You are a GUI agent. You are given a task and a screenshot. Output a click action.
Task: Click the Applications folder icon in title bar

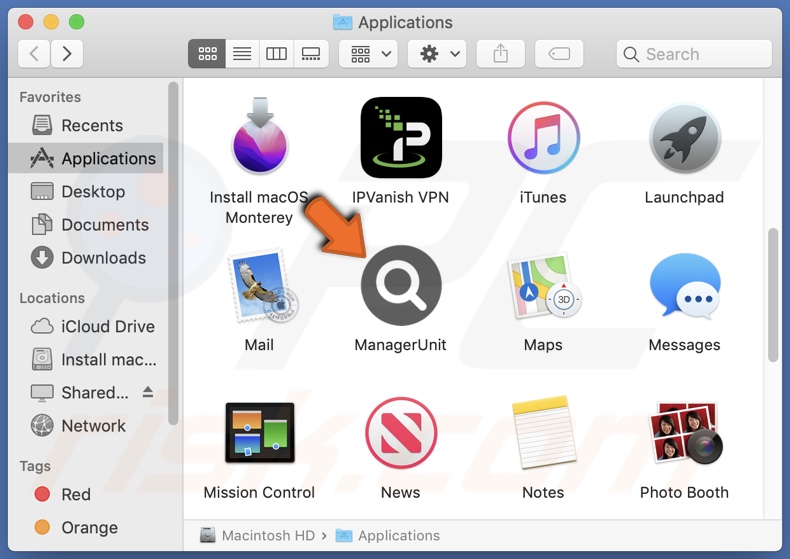(x=343, y=22)
